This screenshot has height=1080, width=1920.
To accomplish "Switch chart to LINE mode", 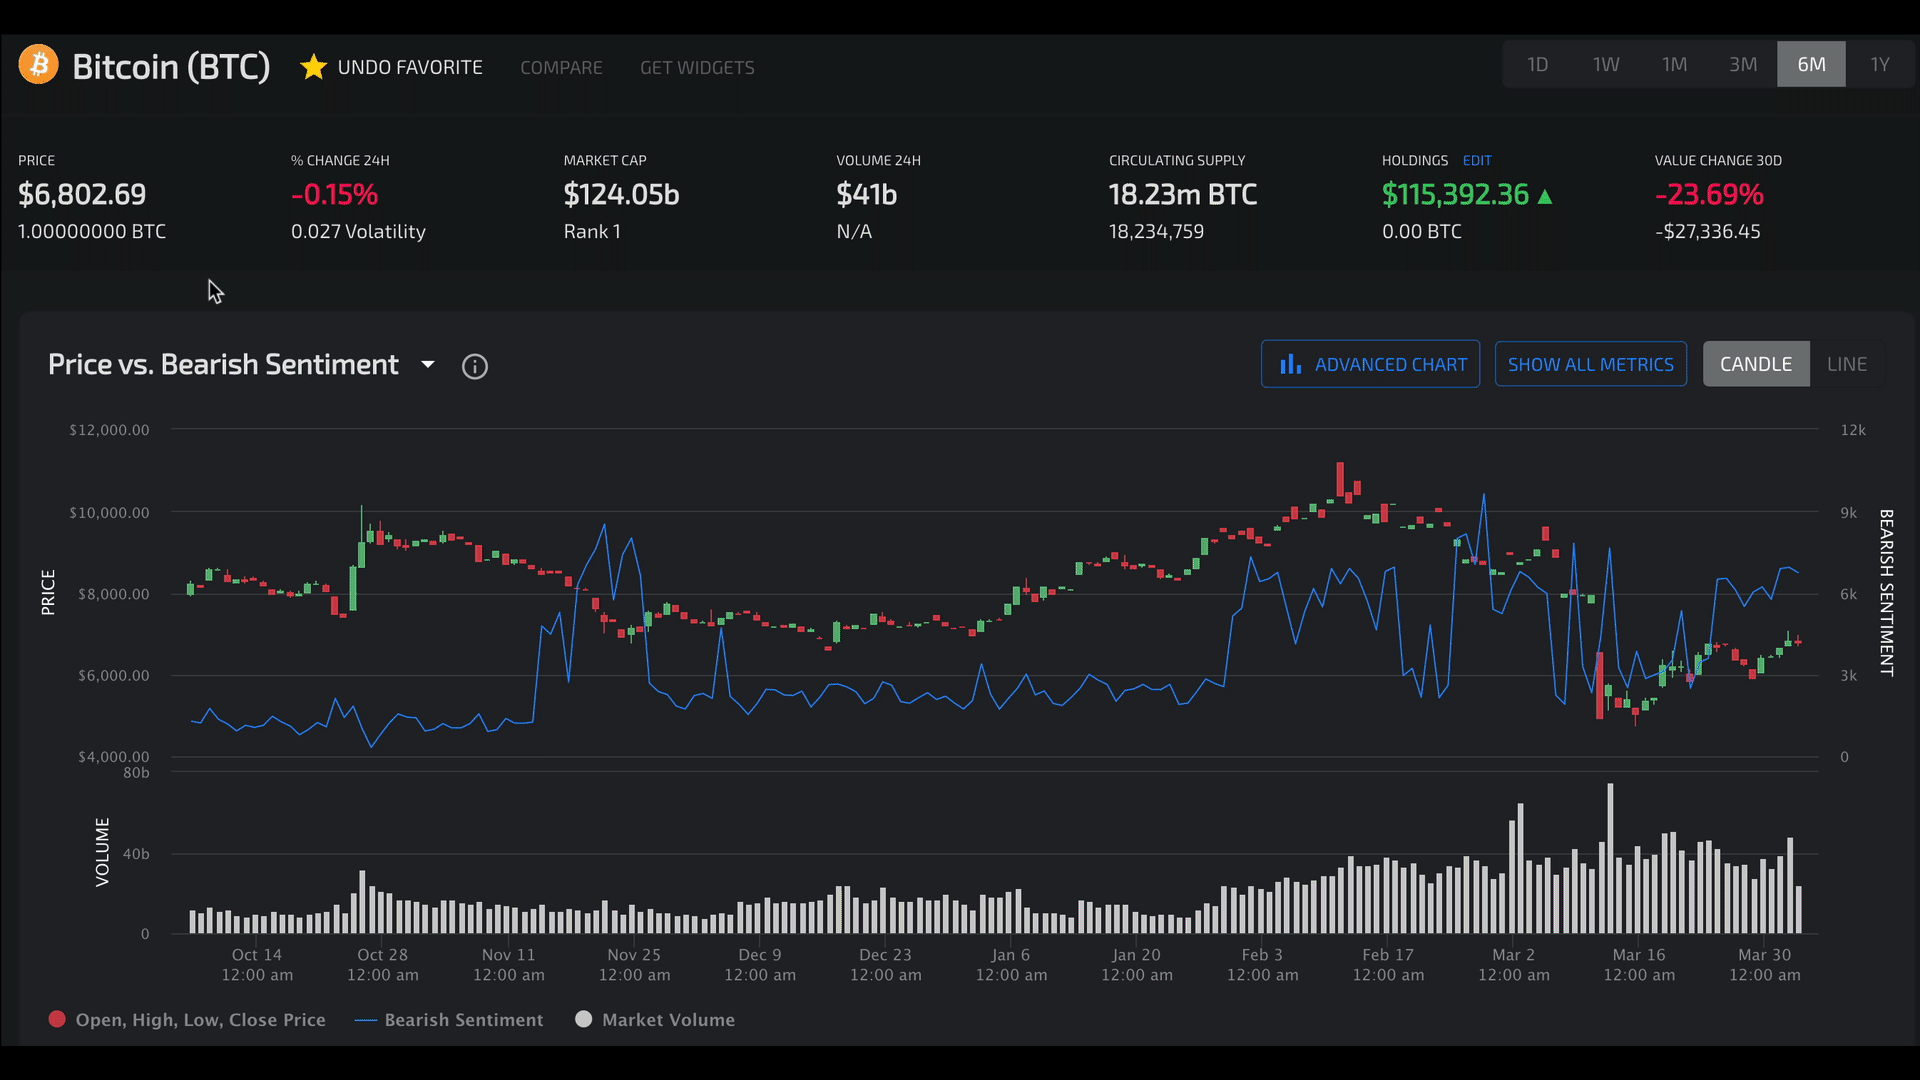I will click(1847, 364).
